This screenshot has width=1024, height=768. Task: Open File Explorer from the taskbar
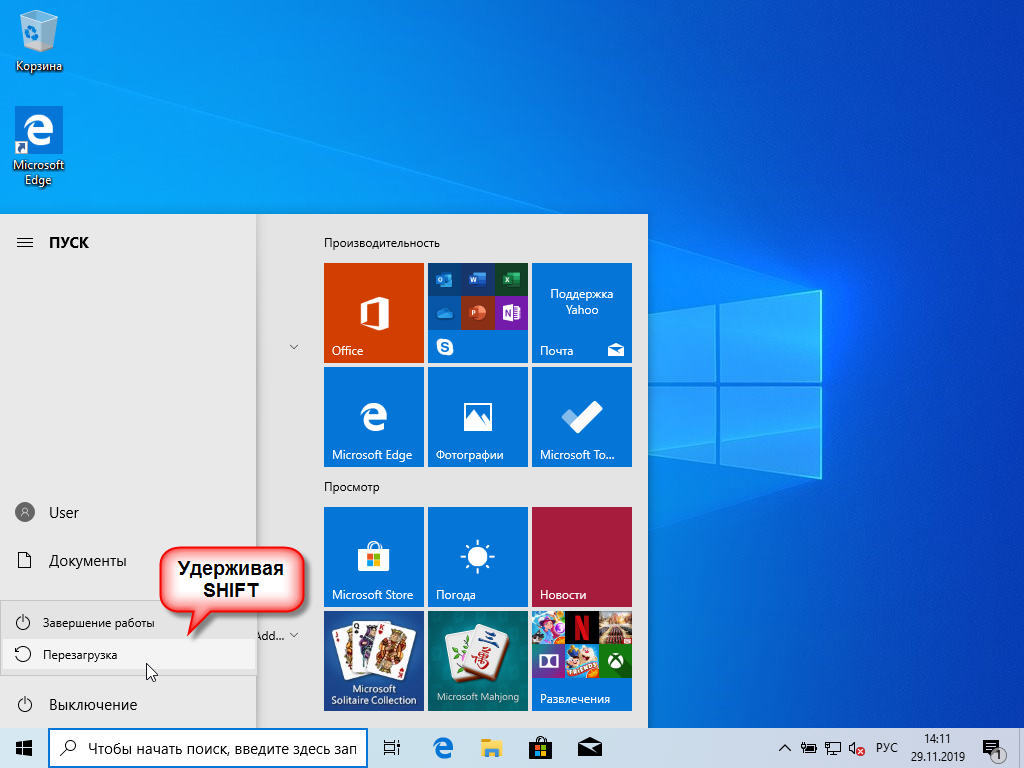492,748
